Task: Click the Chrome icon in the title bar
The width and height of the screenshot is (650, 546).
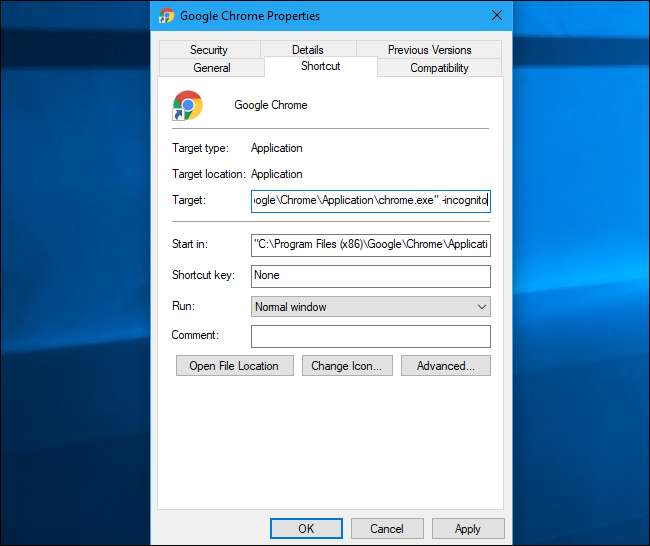Action: pos(167,16)
